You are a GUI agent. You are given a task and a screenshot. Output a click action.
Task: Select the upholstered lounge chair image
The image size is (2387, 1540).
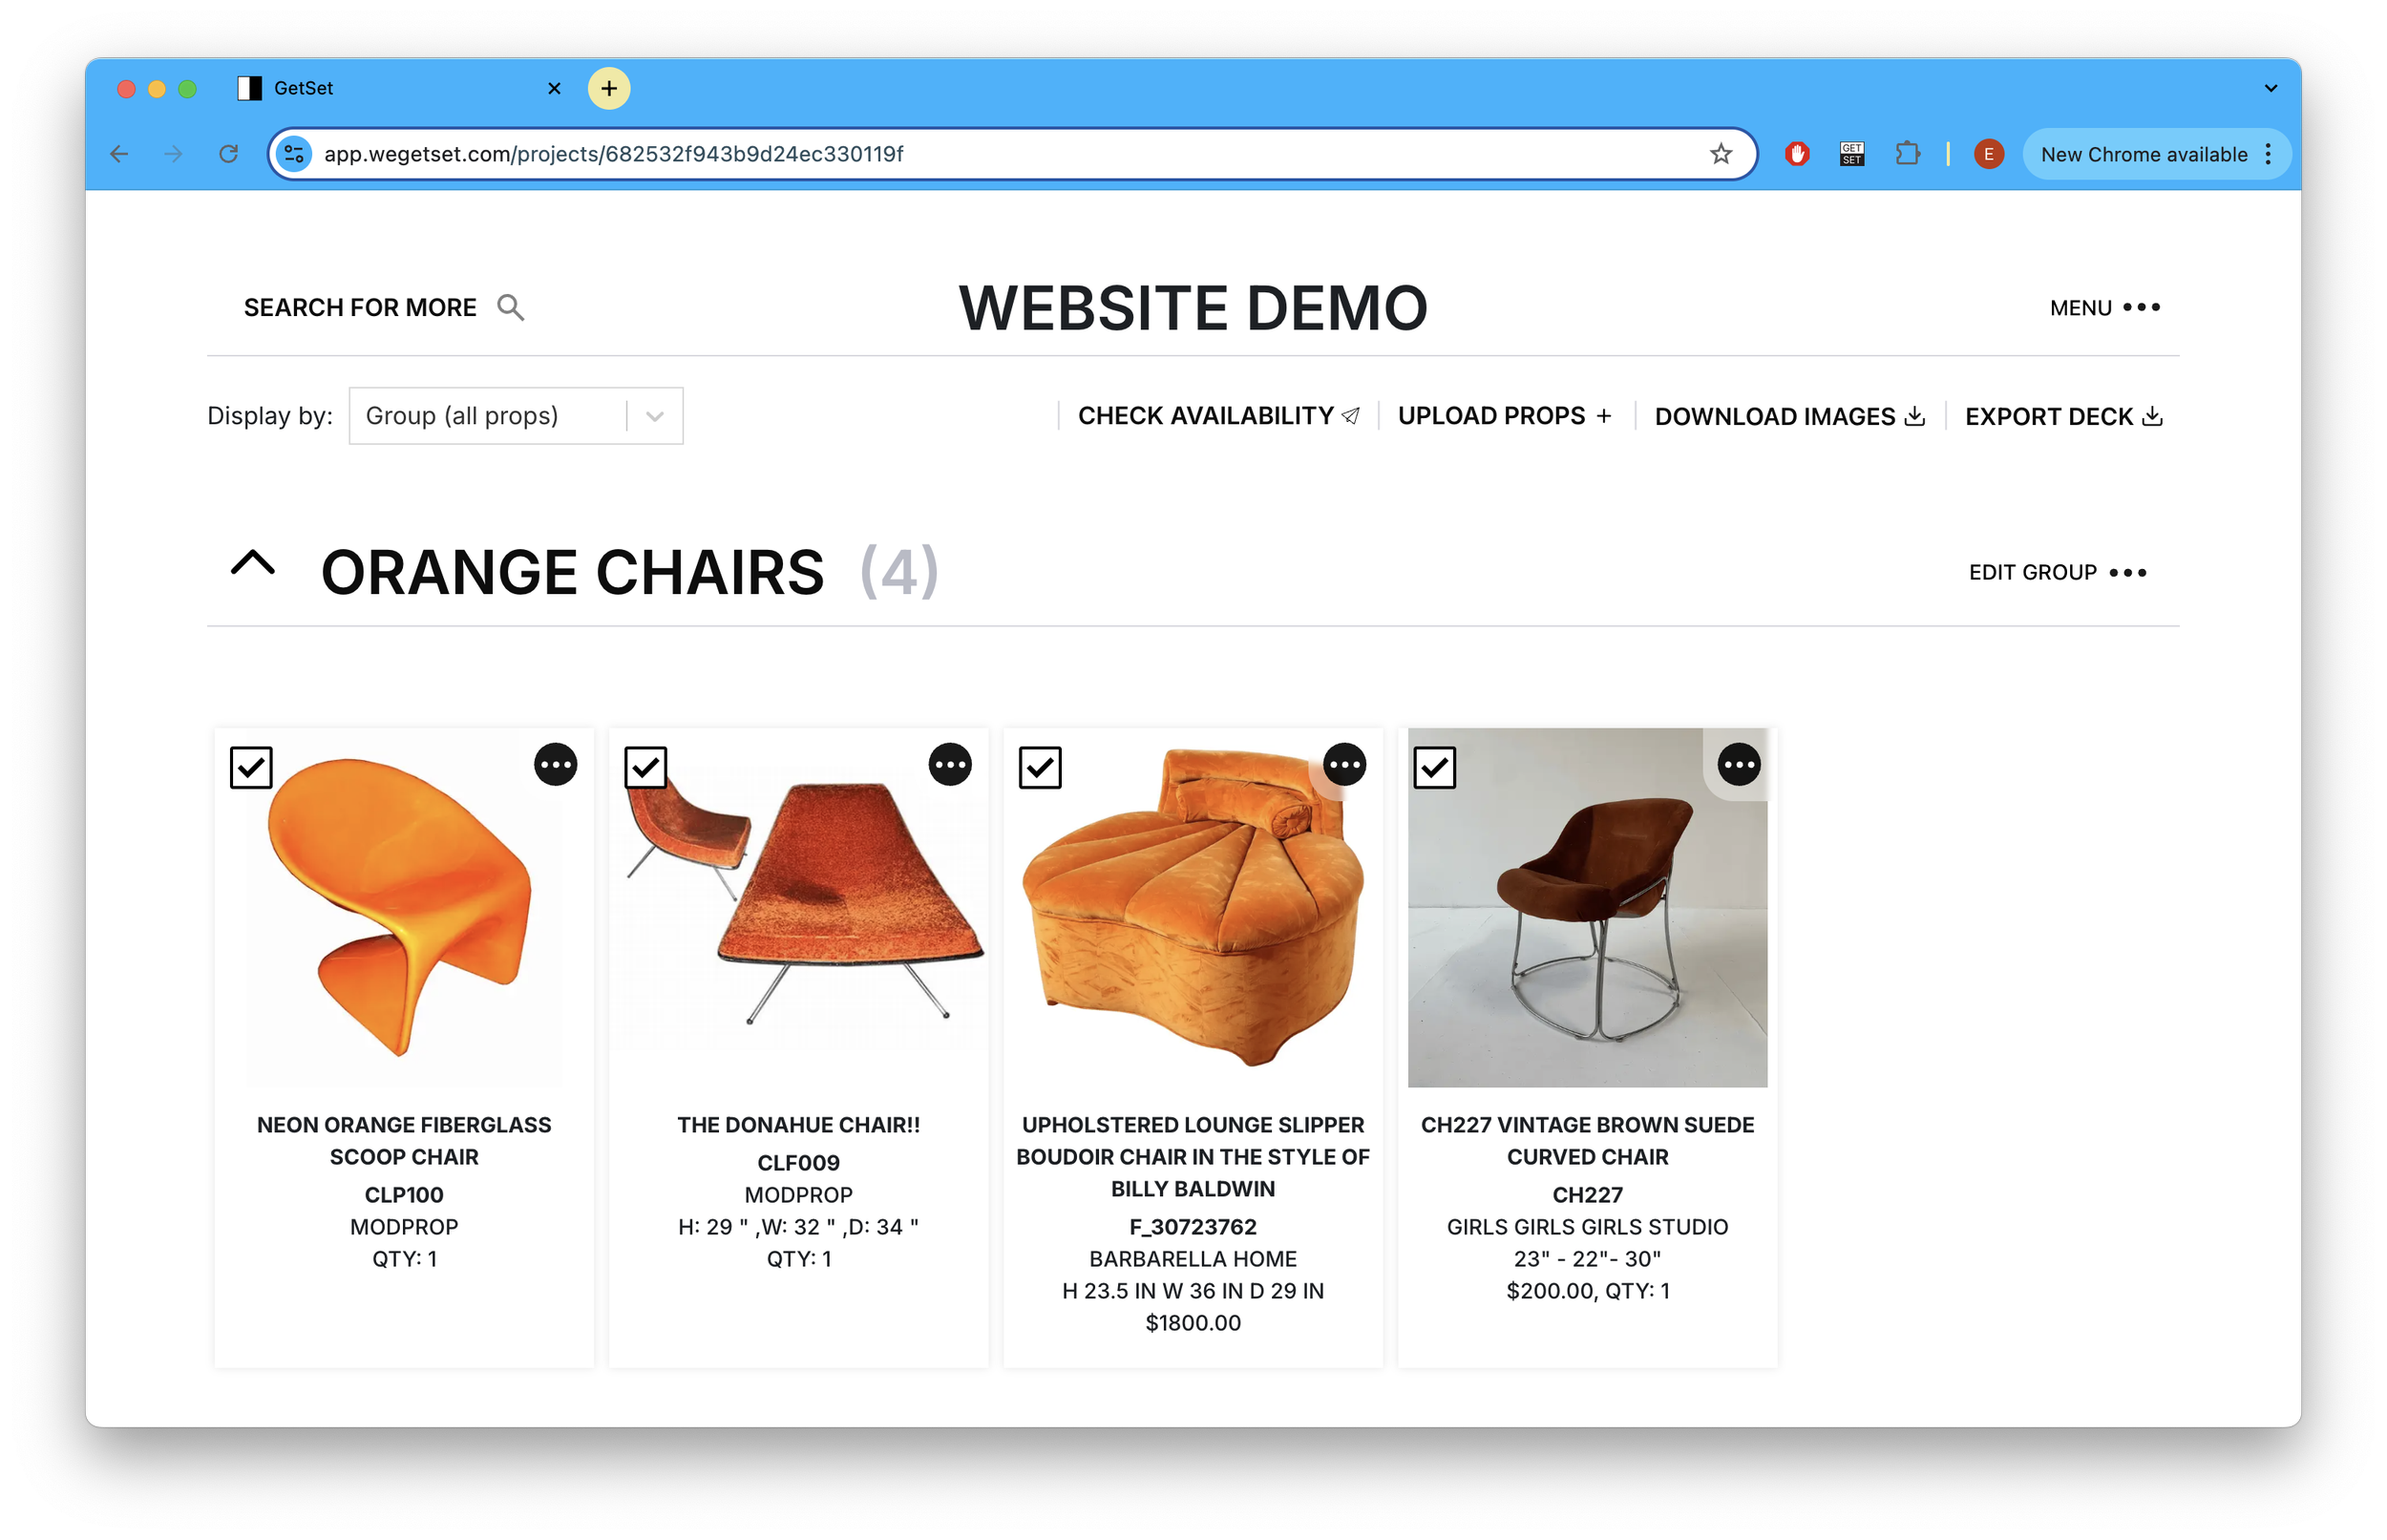tap(1193, 908)
